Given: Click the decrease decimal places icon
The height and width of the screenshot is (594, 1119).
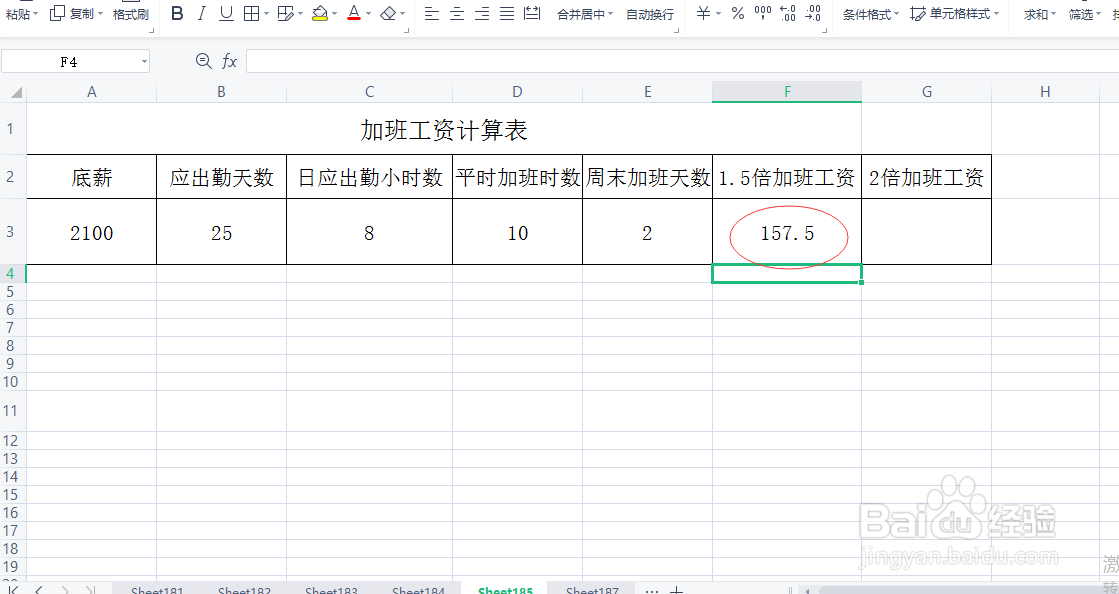Looking at the screenshot, I should pyautogui.click(x=811, y=14).
